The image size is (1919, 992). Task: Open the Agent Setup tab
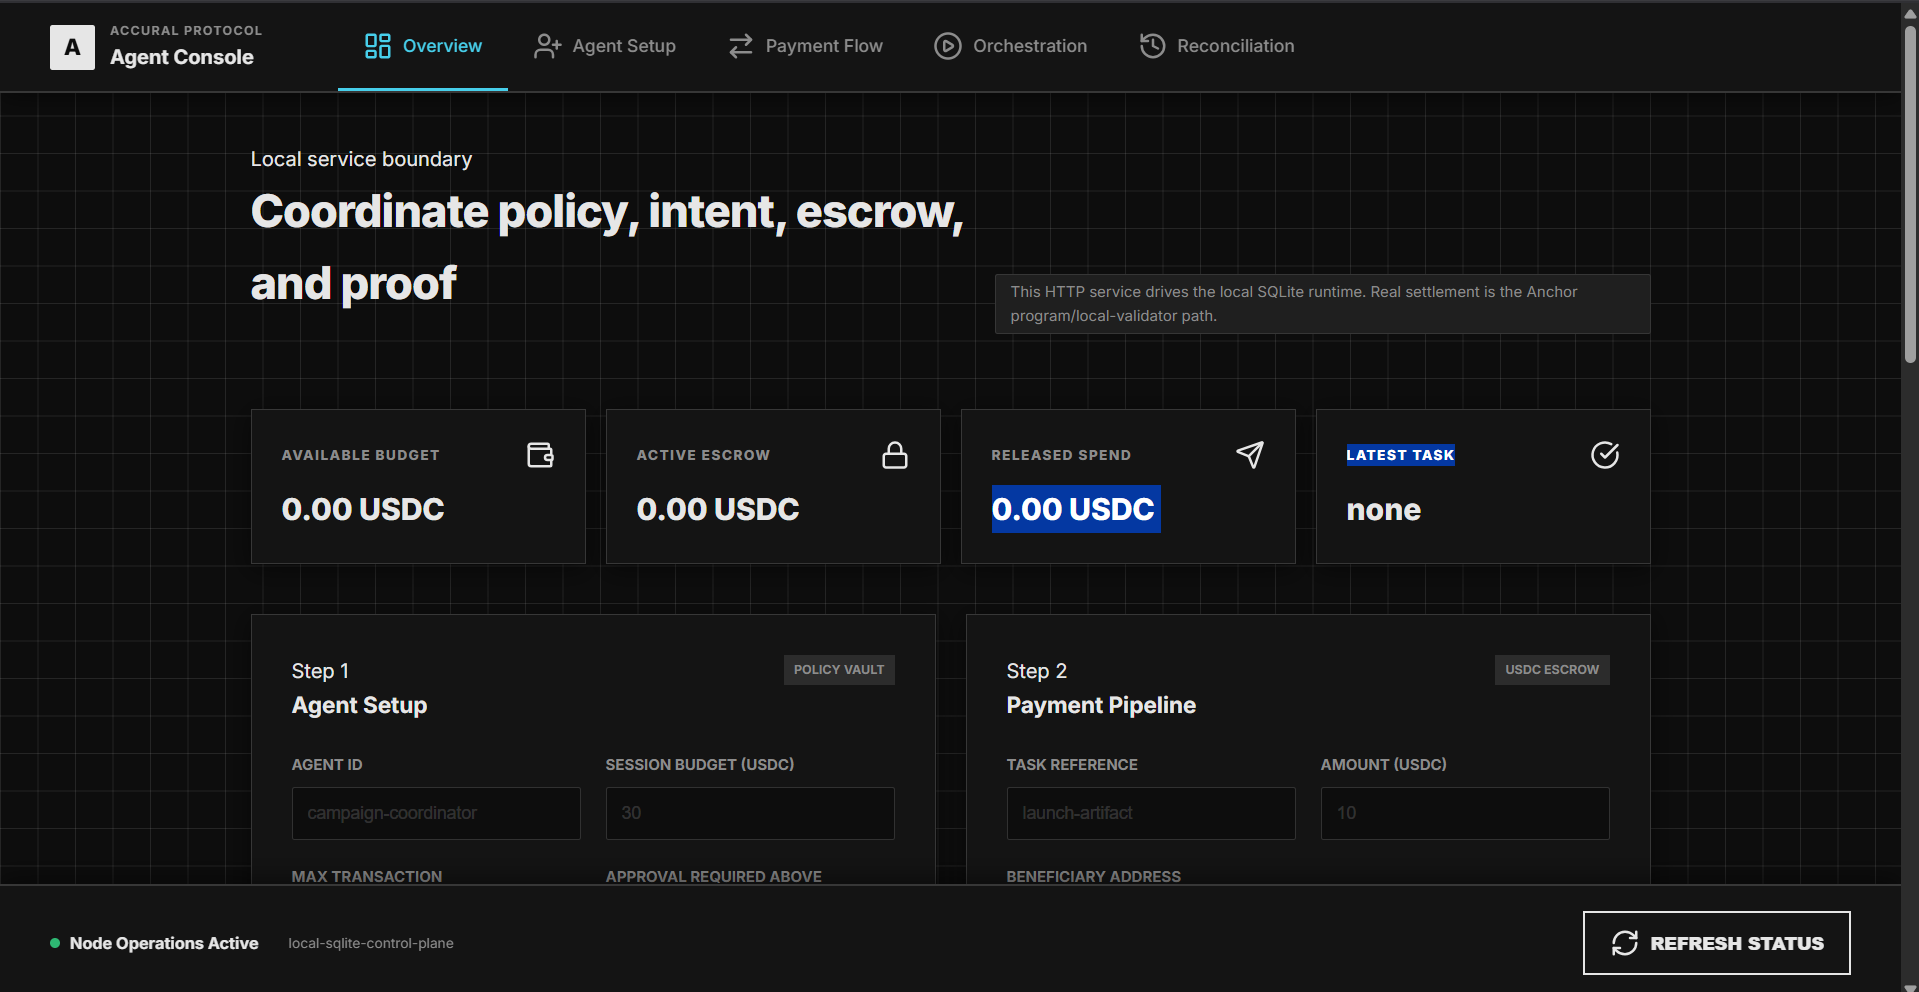(605, 46)
